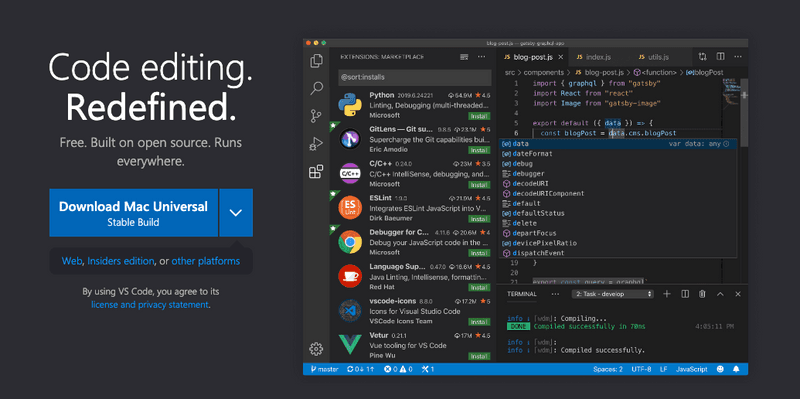Open terminal selector '2: Task - develop'

[x=614, y=294]
